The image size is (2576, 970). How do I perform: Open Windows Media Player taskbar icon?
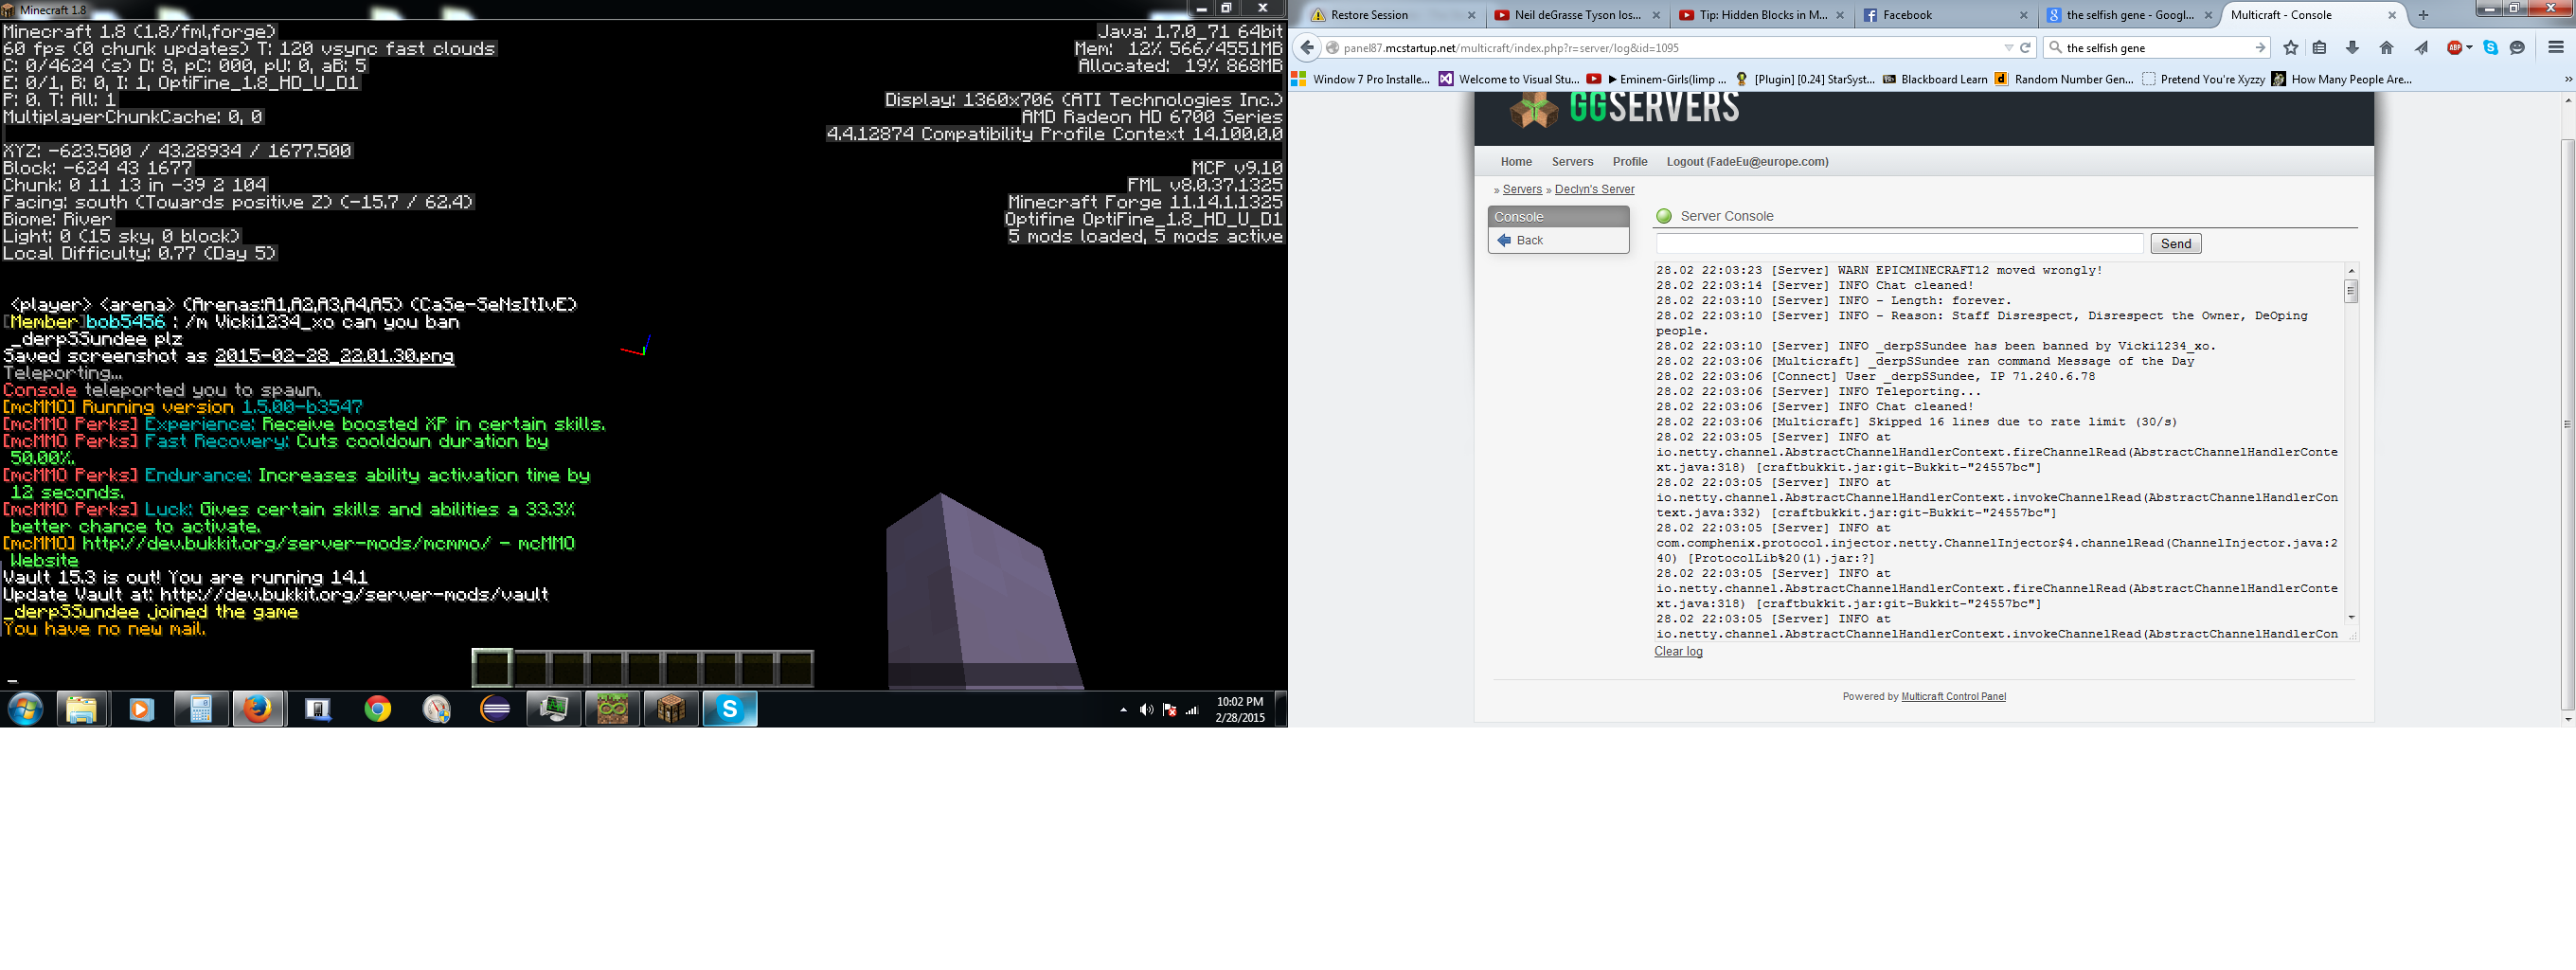coord(141,710)
